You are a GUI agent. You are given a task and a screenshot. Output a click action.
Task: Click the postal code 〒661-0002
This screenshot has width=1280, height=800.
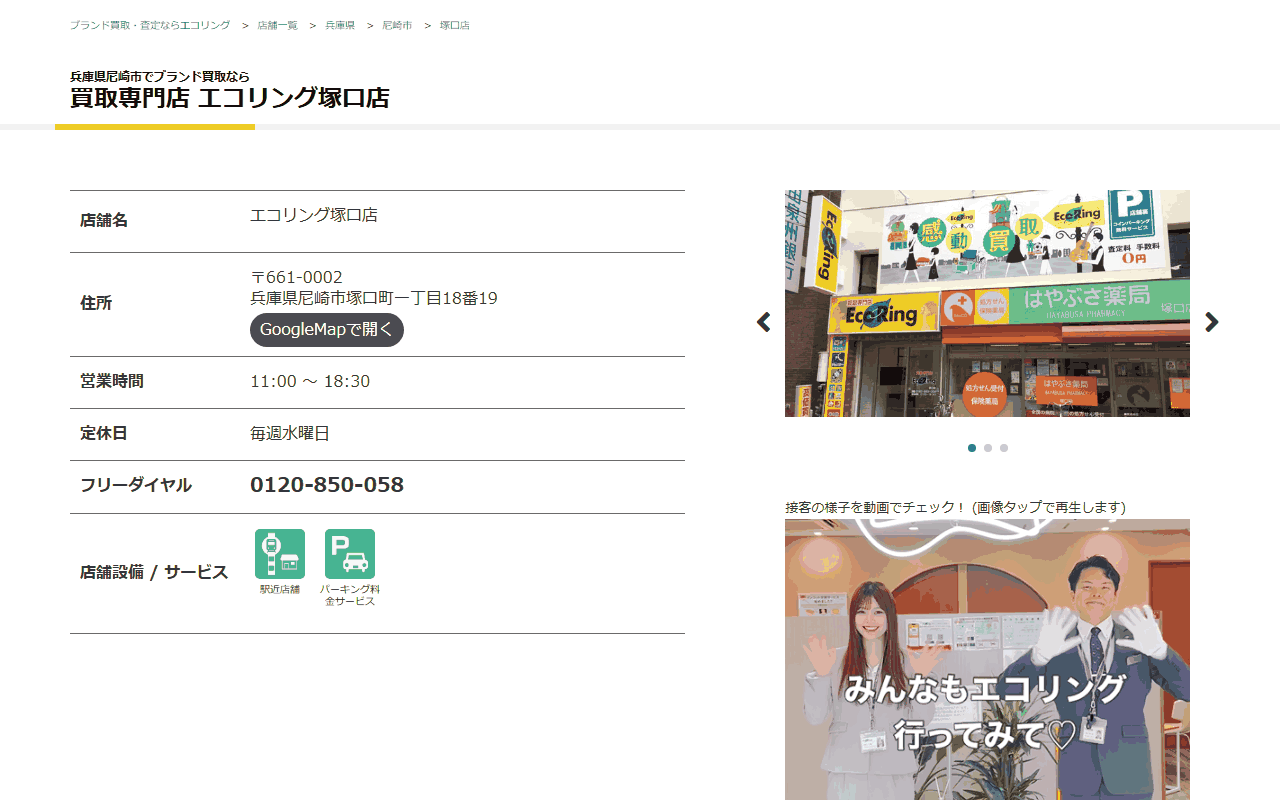click(296, 277)
